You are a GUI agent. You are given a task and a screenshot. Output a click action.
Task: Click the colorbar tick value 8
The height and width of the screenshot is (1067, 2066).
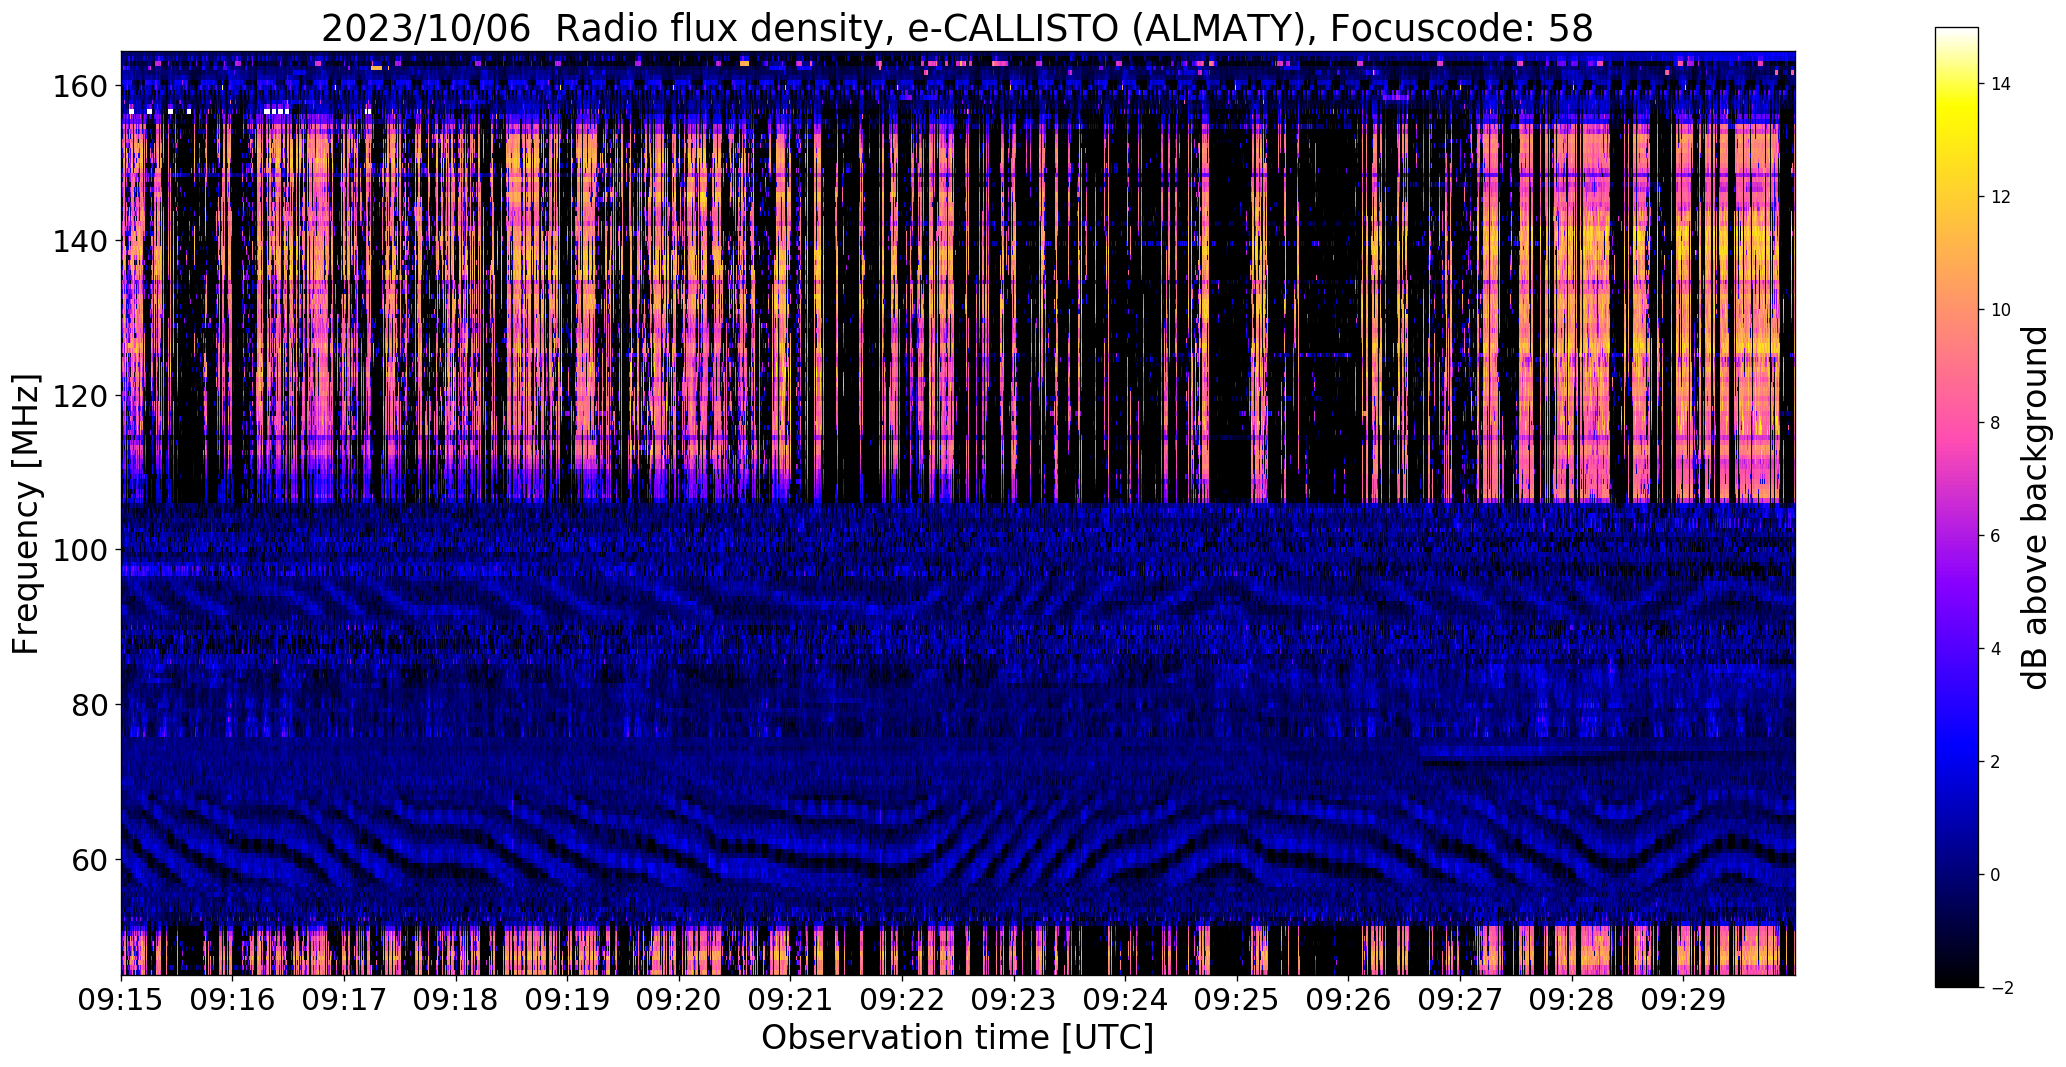click(x=1996, y=423)
